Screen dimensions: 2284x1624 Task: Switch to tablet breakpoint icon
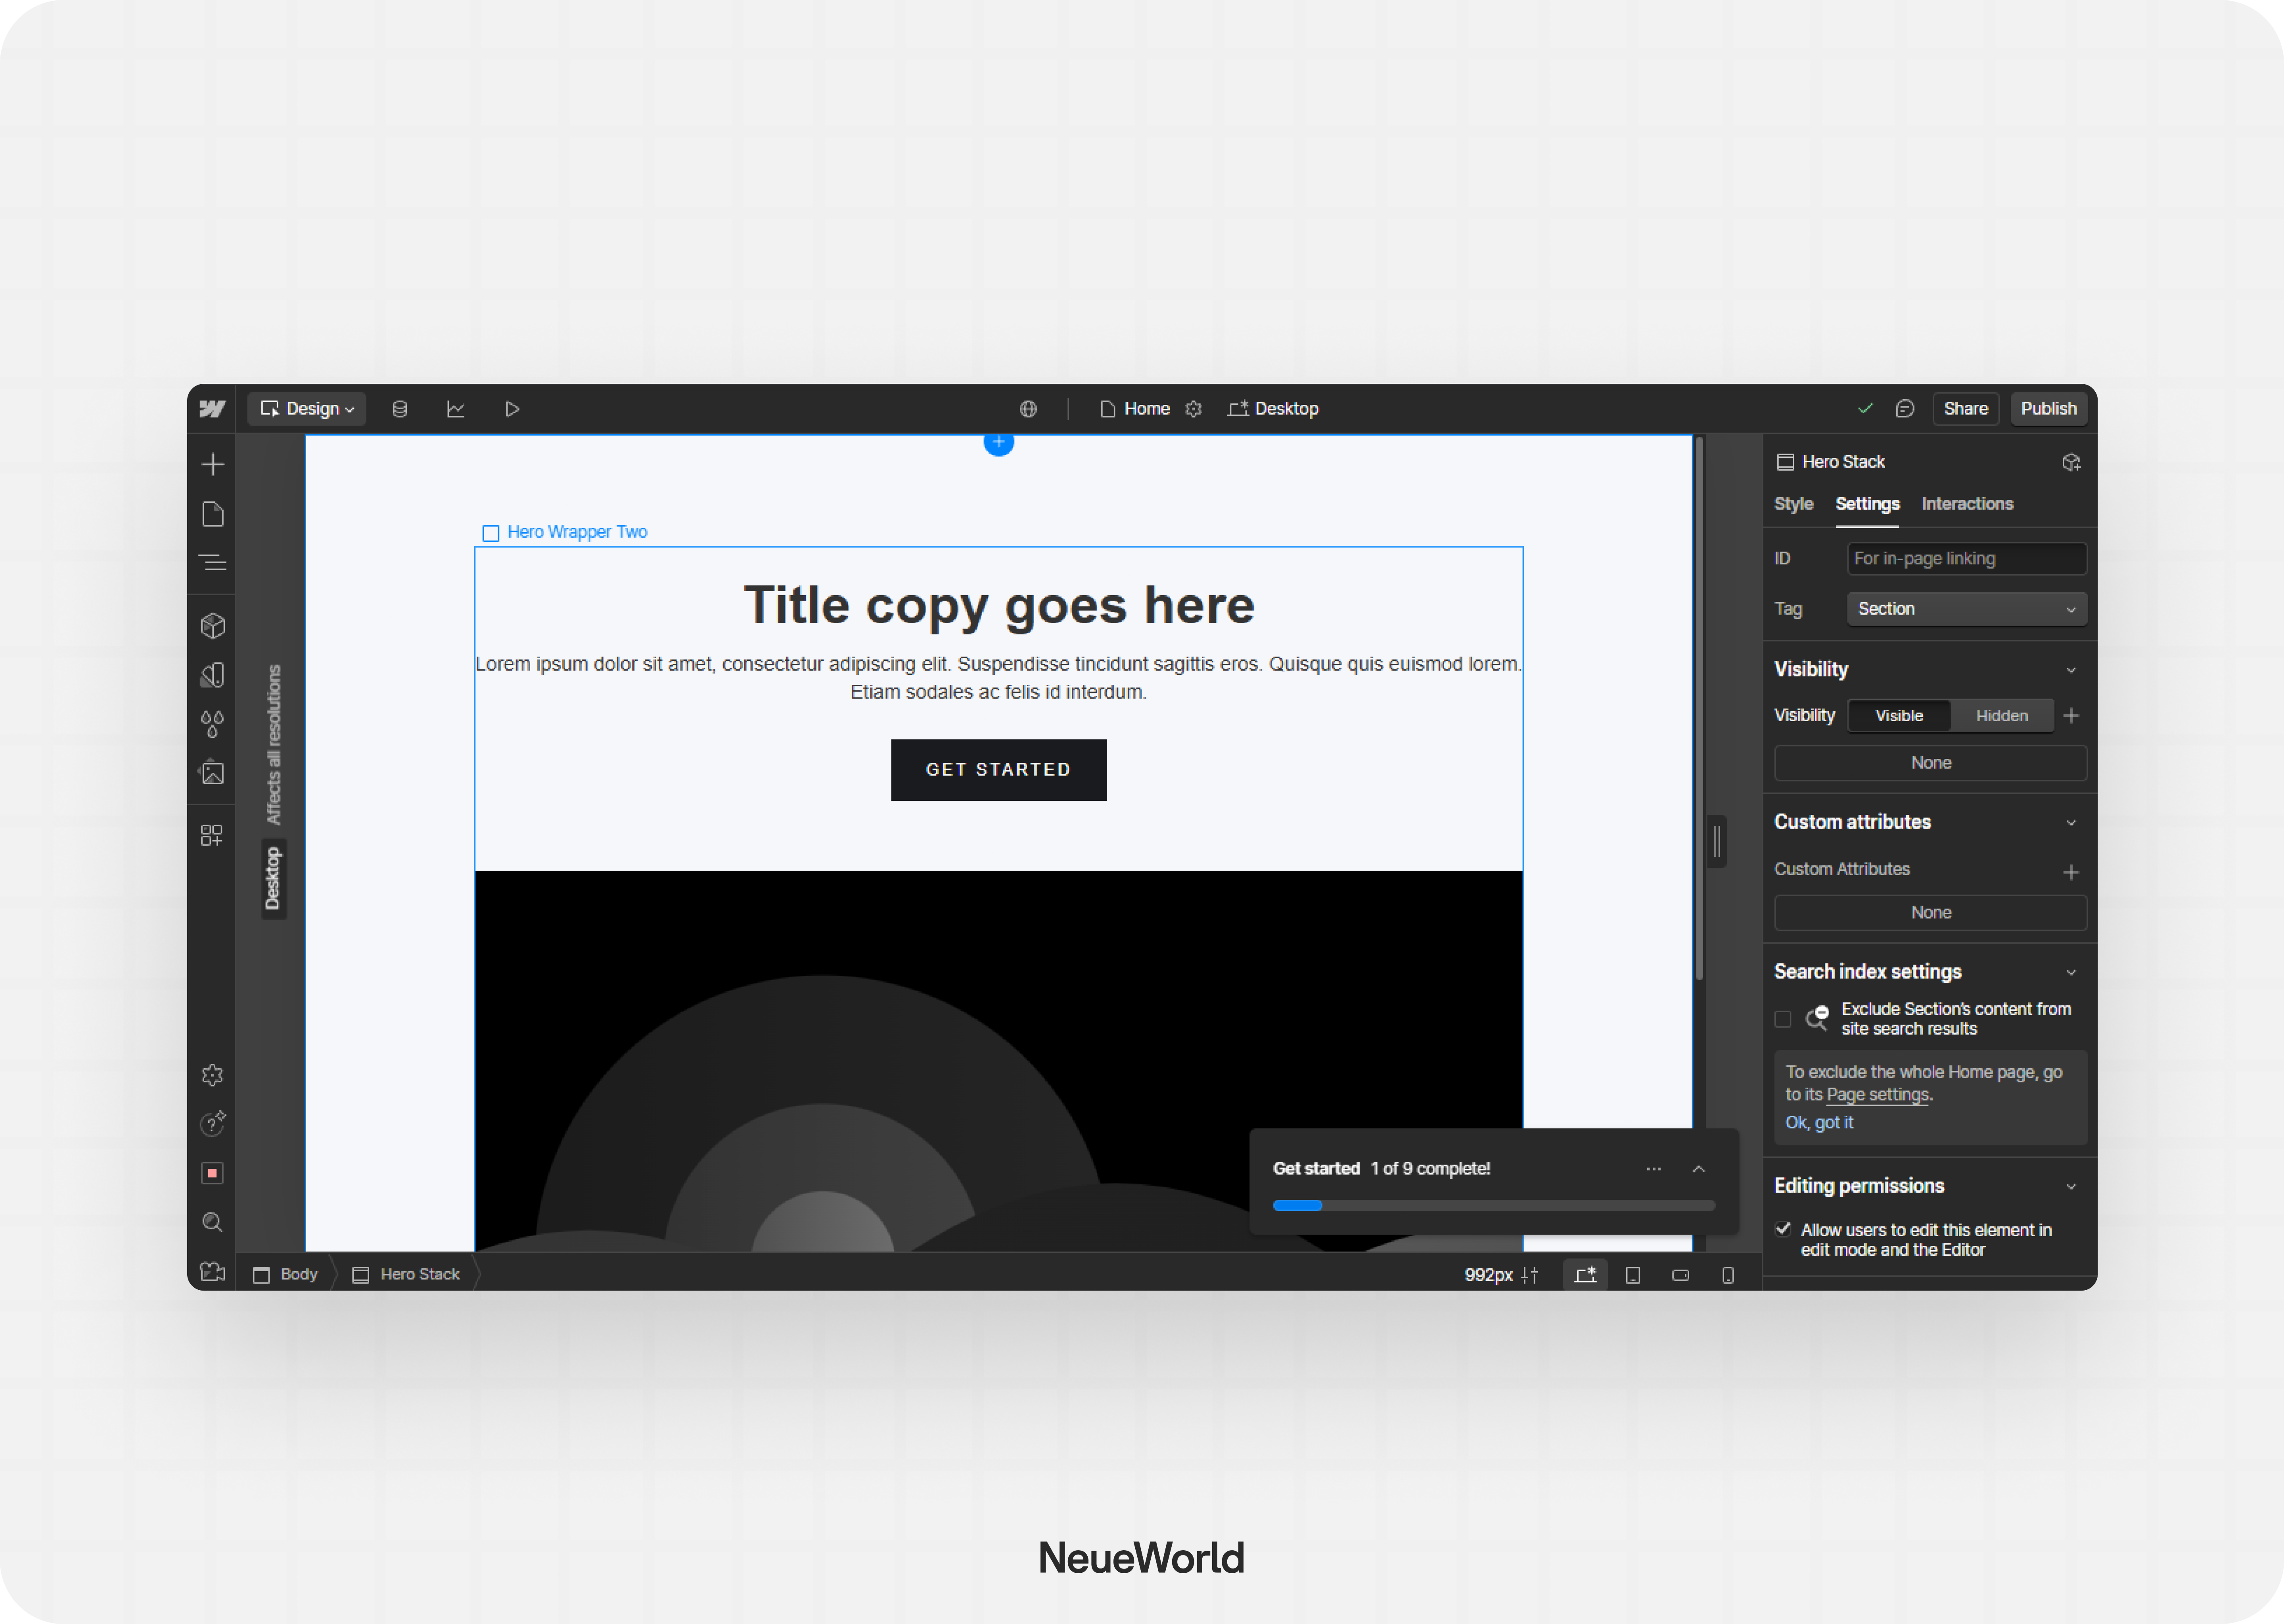click(1633, 1275)
